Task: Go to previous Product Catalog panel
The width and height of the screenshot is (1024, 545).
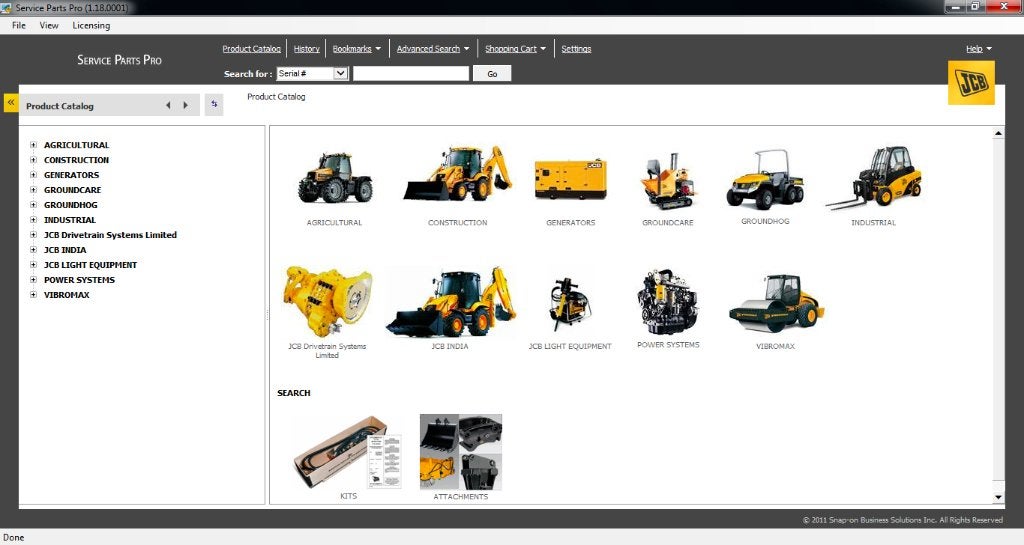Action: [x=168, y=105]
